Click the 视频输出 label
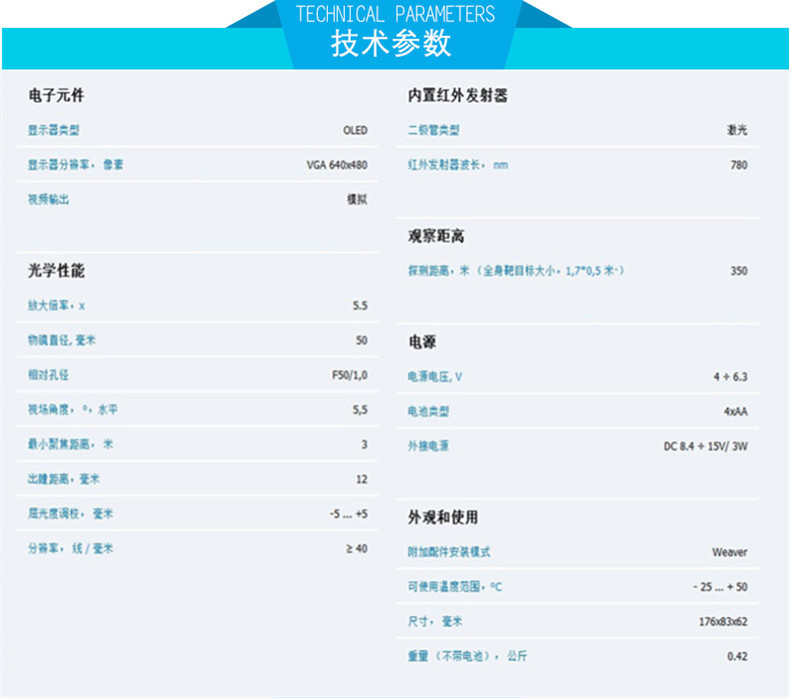Image resolution: width=790 pixels, height=698 pixels. click(x=48, y=200)
